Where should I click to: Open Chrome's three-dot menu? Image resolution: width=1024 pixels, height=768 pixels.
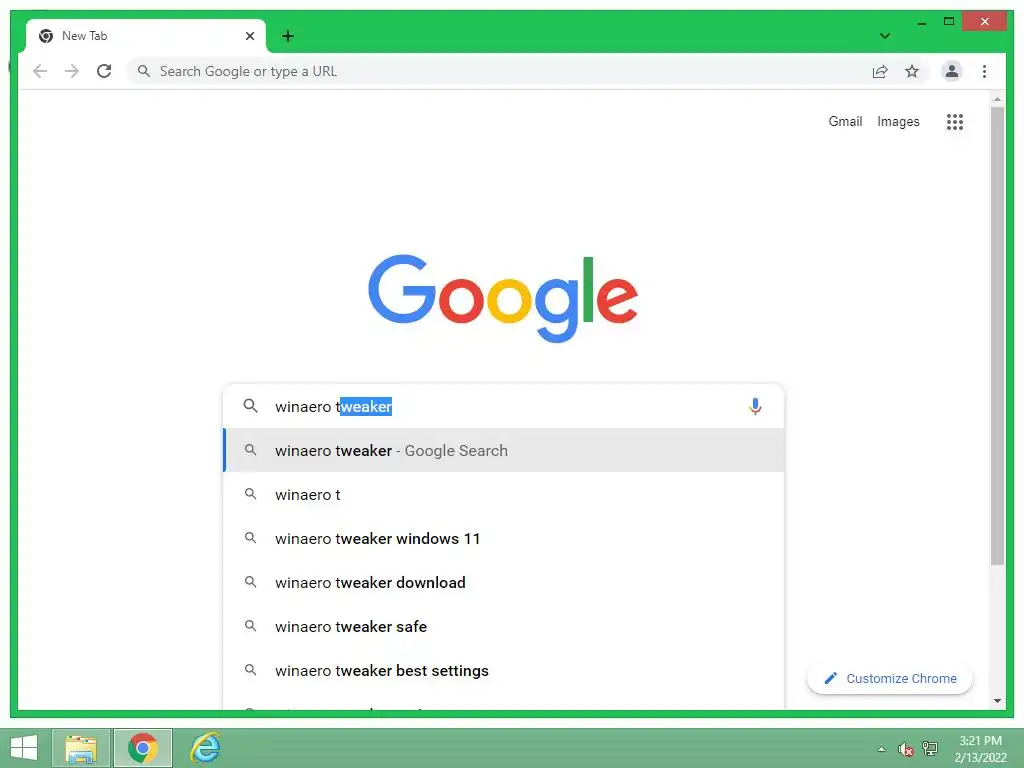984,71
